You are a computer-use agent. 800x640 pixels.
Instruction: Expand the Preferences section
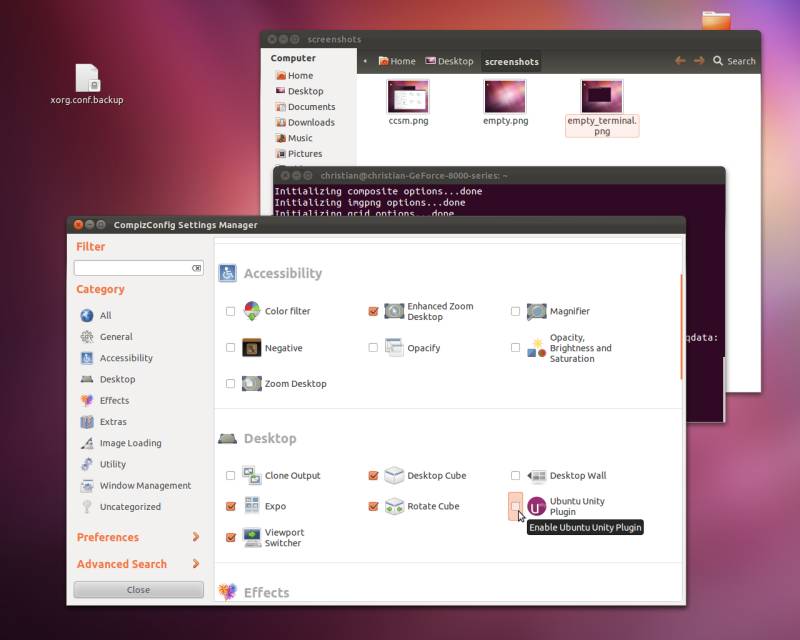tap(138, 537)
